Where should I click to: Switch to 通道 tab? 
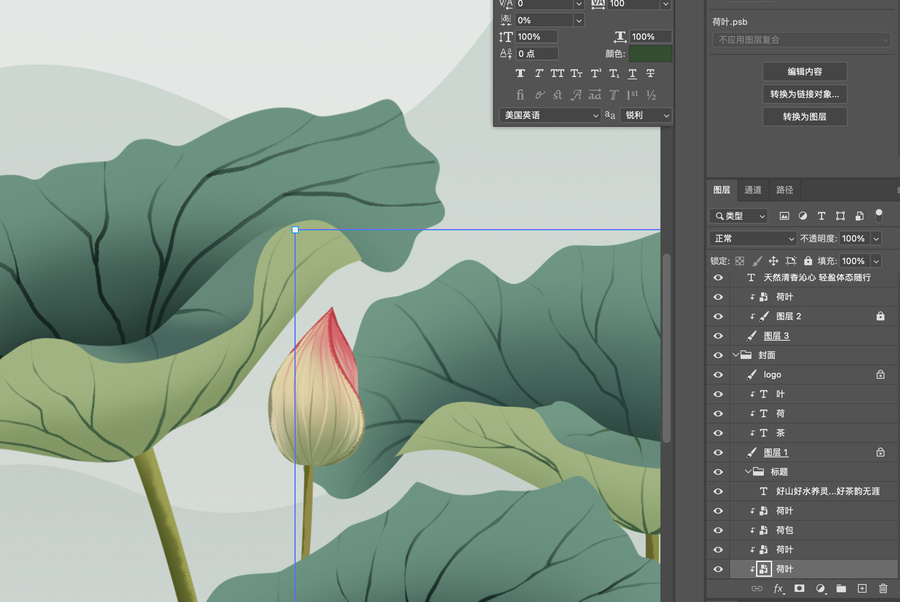pyautogui.click(x=752, y=190)
